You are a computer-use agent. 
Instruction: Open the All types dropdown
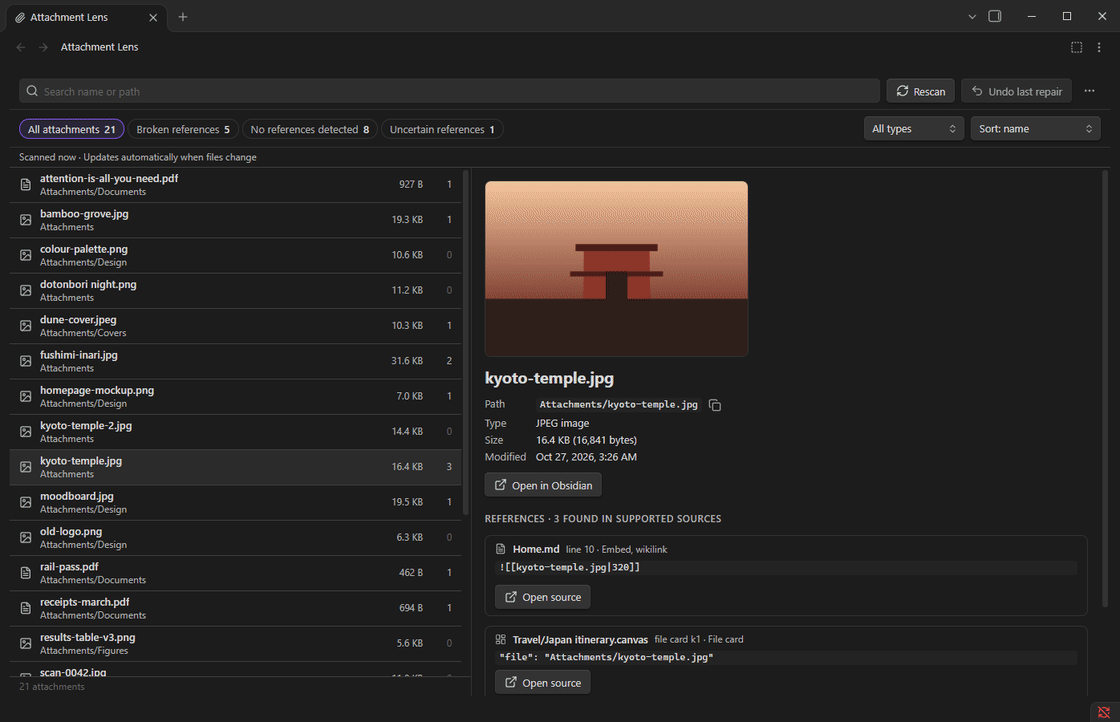tap(914, 129)
